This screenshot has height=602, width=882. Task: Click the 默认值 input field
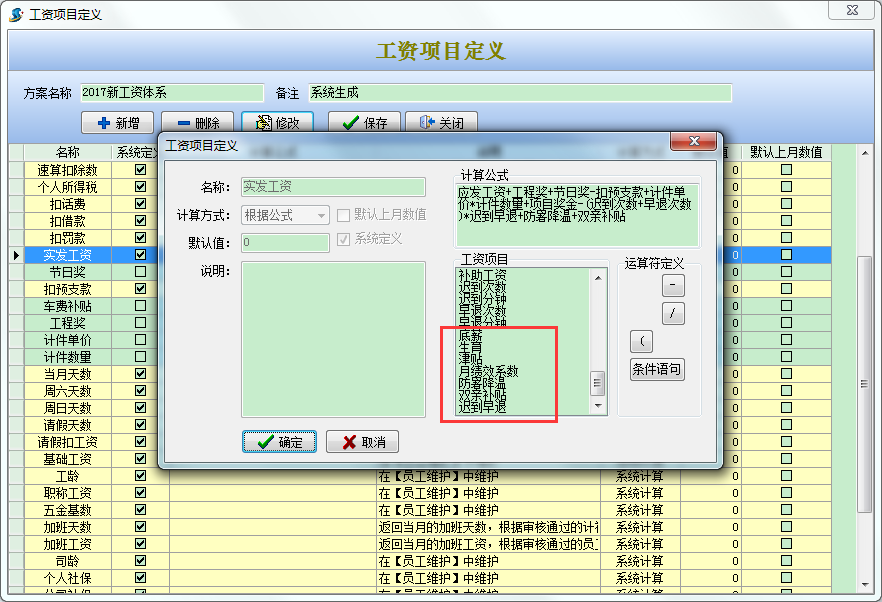point(285,242)
